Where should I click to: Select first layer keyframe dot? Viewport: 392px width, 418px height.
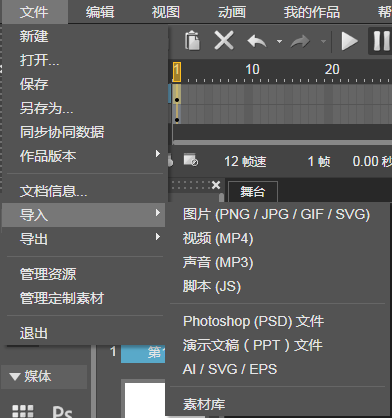coord(177,100)
